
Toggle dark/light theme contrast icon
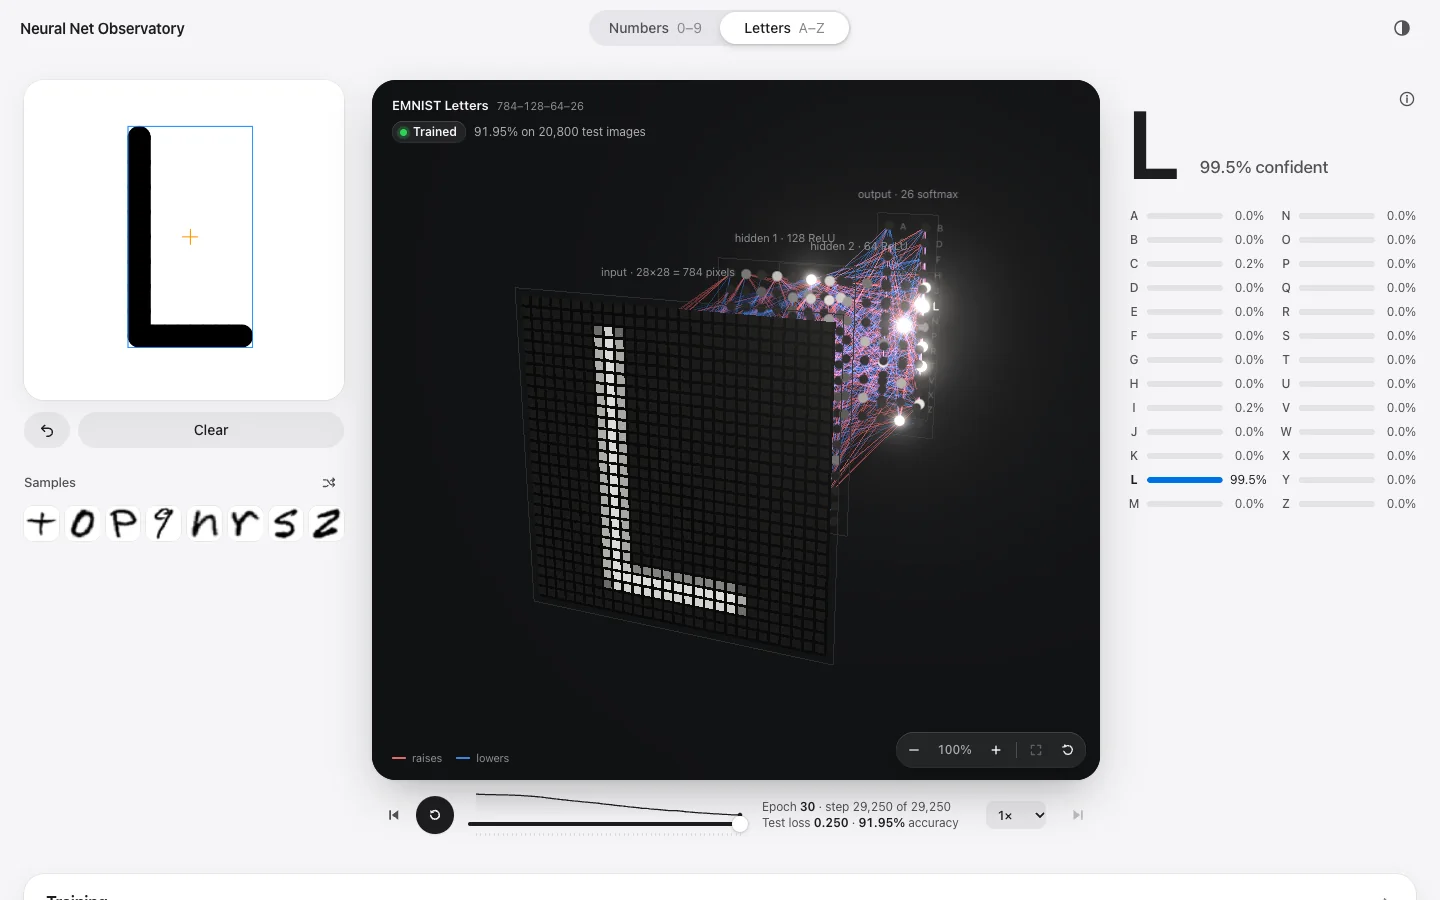coord(1402,28)
